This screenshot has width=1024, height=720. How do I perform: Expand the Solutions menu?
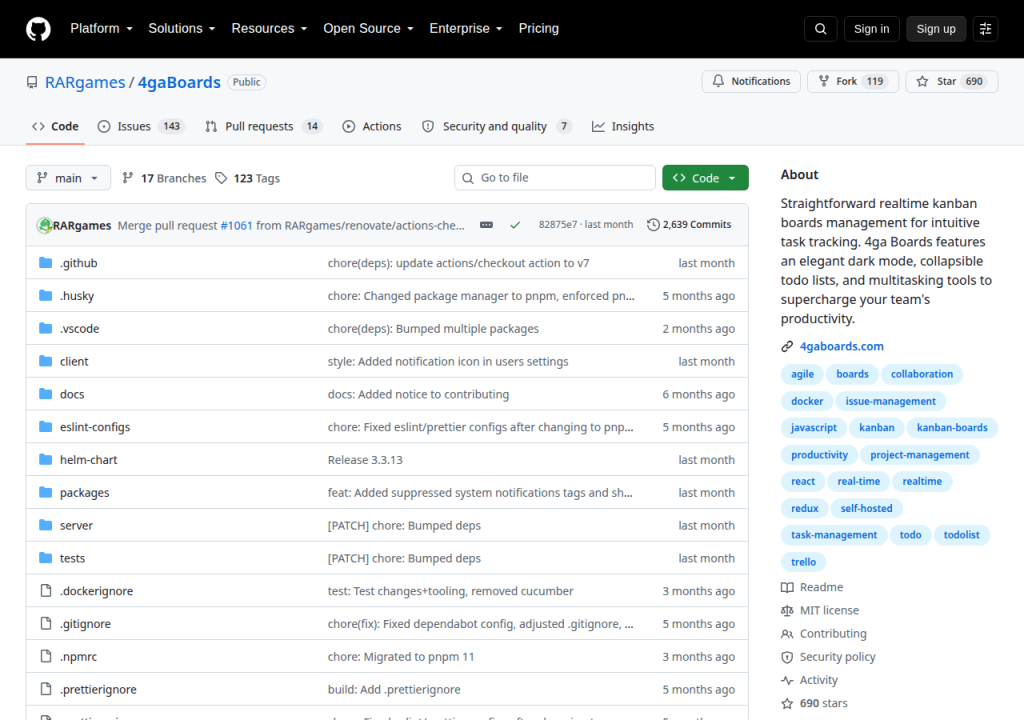(x=182, y=29)
